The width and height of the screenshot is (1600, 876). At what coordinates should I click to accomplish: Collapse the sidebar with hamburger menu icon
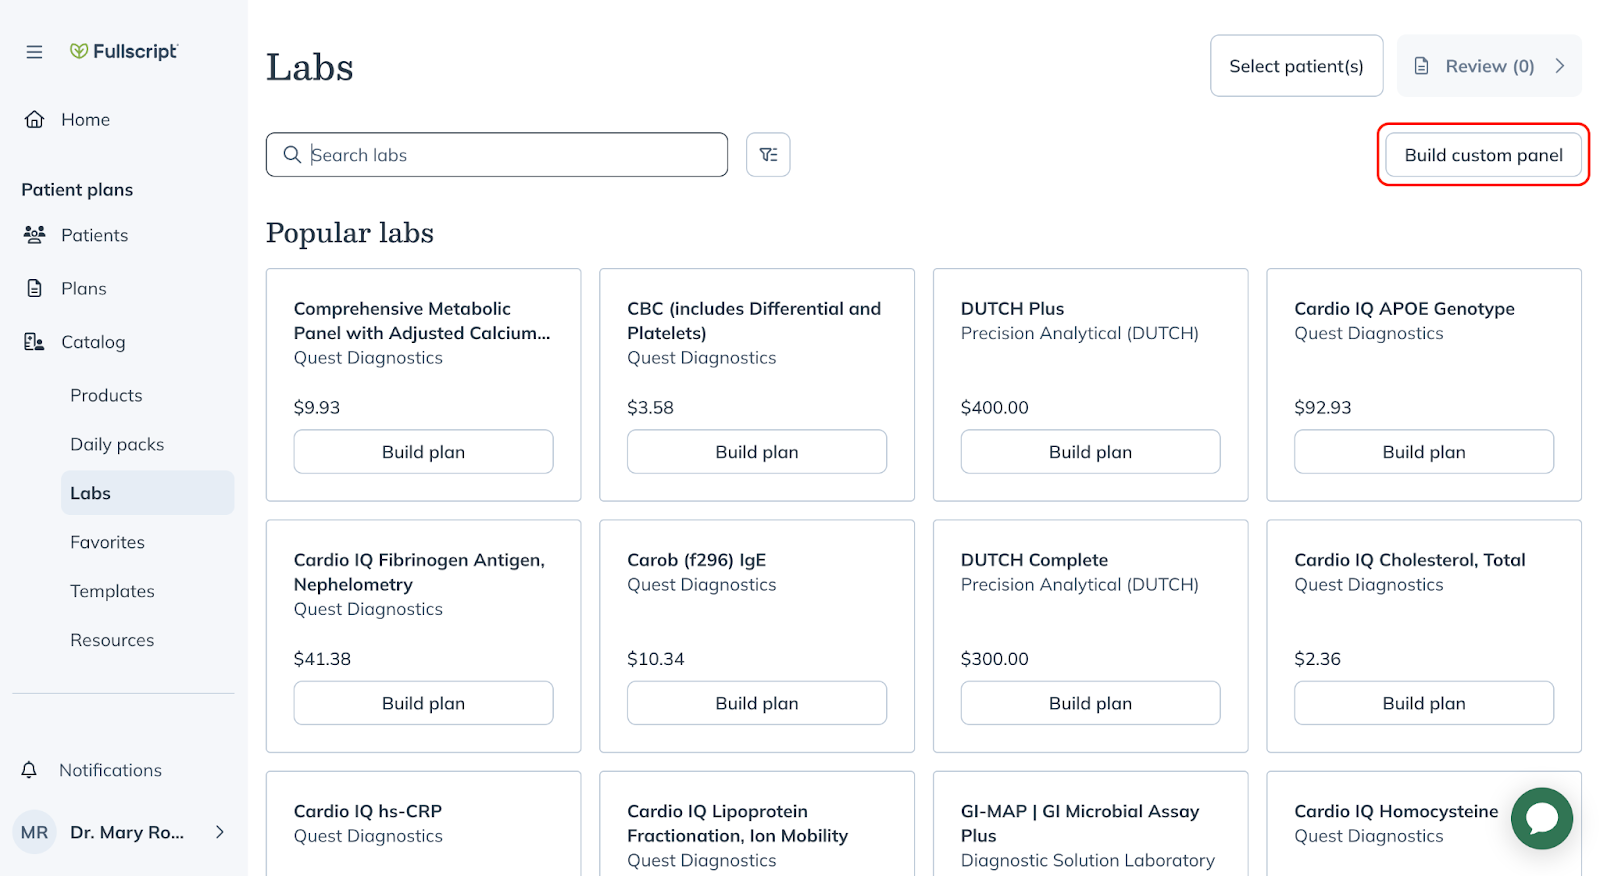click(34, 52)
